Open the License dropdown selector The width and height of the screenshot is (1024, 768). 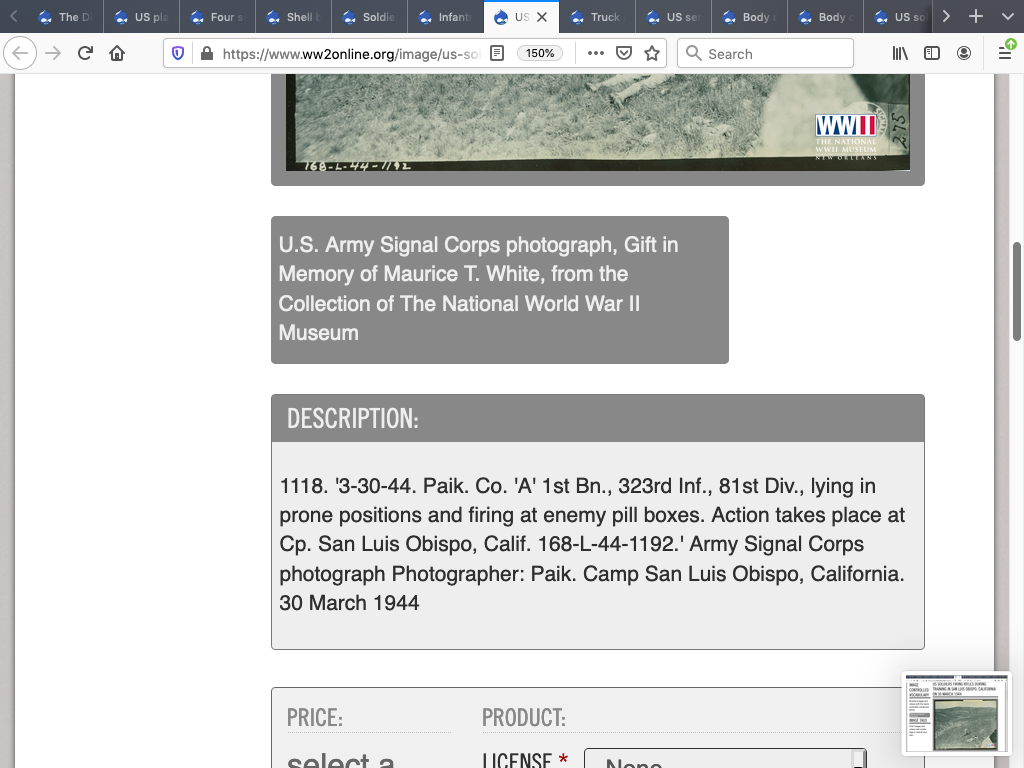point(724,760)
